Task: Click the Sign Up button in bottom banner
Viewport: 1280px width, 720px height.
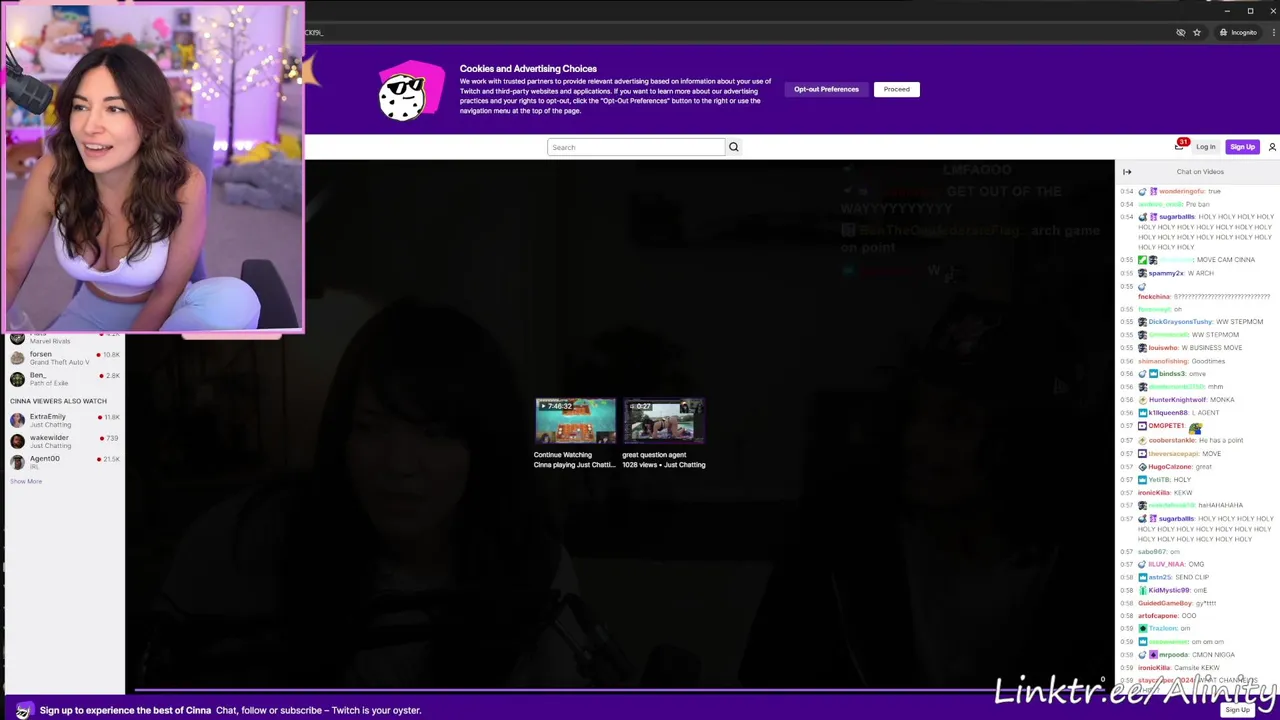Action: point(1237,710)
